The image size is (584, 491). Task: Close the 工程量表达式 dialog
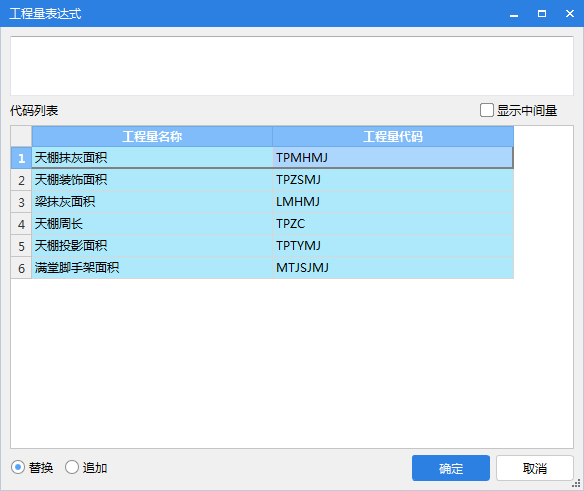click(x=569, y=14)
